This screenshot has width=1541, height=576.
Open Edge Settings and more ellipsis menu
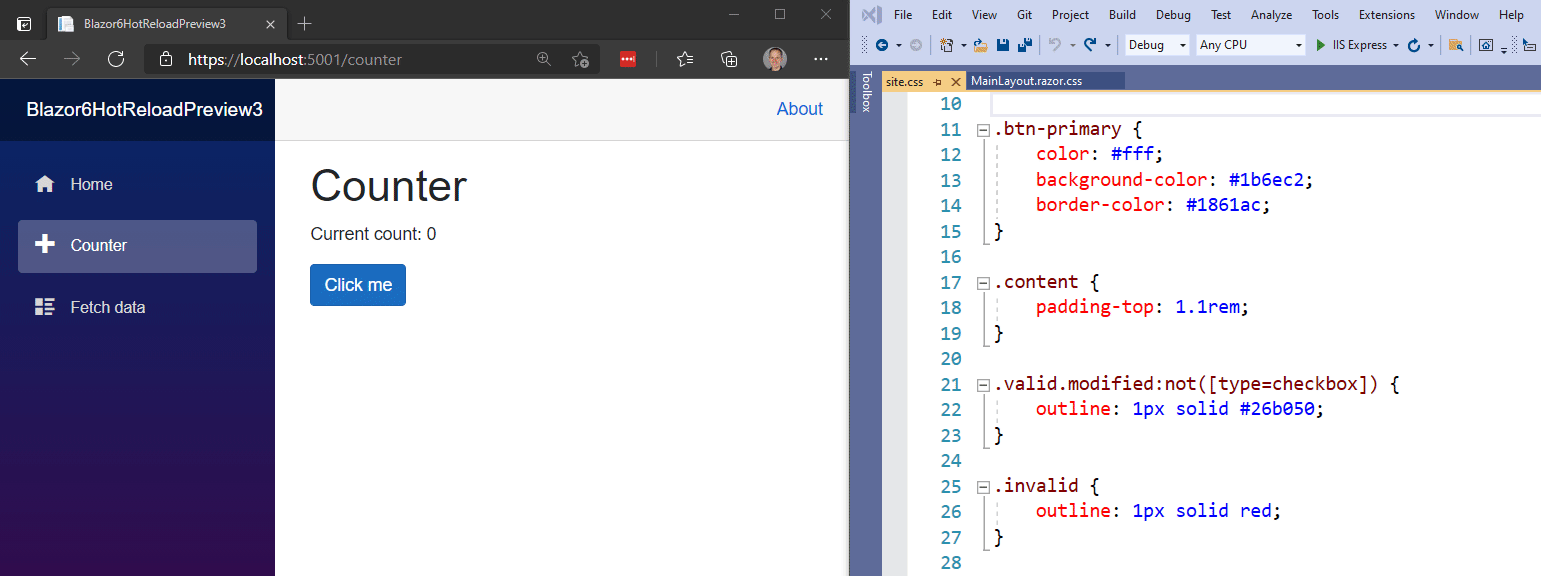click(x=821, y=60)
